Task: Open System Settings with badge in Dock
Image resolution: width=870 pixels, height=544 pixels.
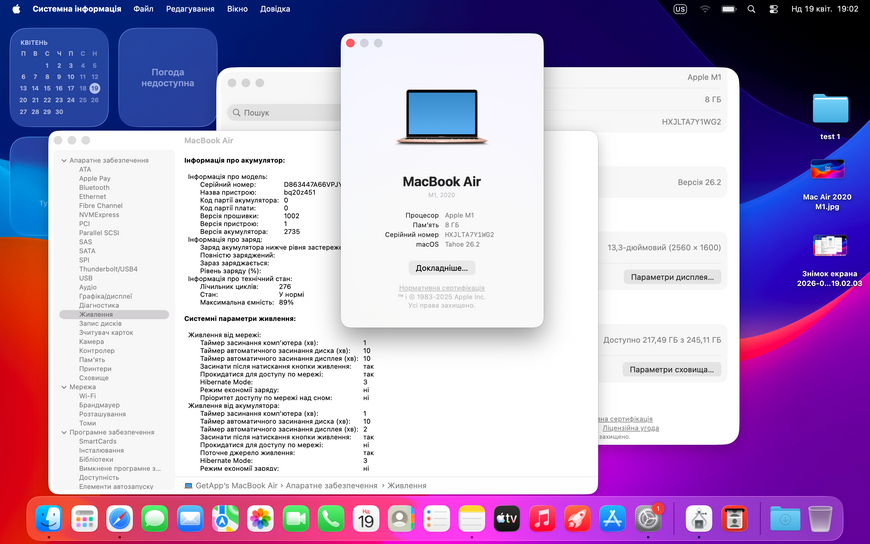Action: click(x=648, y=520)
